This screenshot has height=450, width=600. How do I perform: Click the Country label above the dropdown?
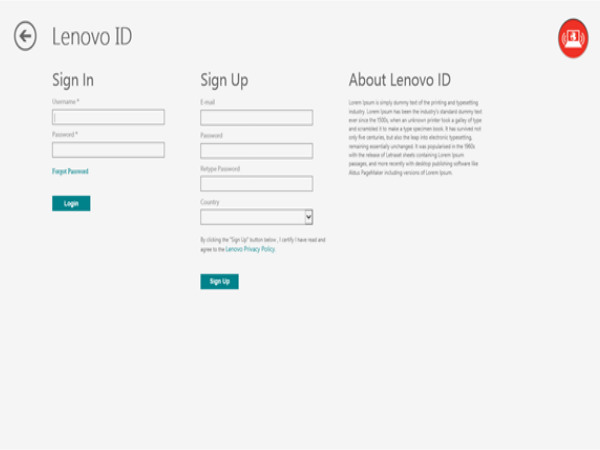[x=209, y=202]
